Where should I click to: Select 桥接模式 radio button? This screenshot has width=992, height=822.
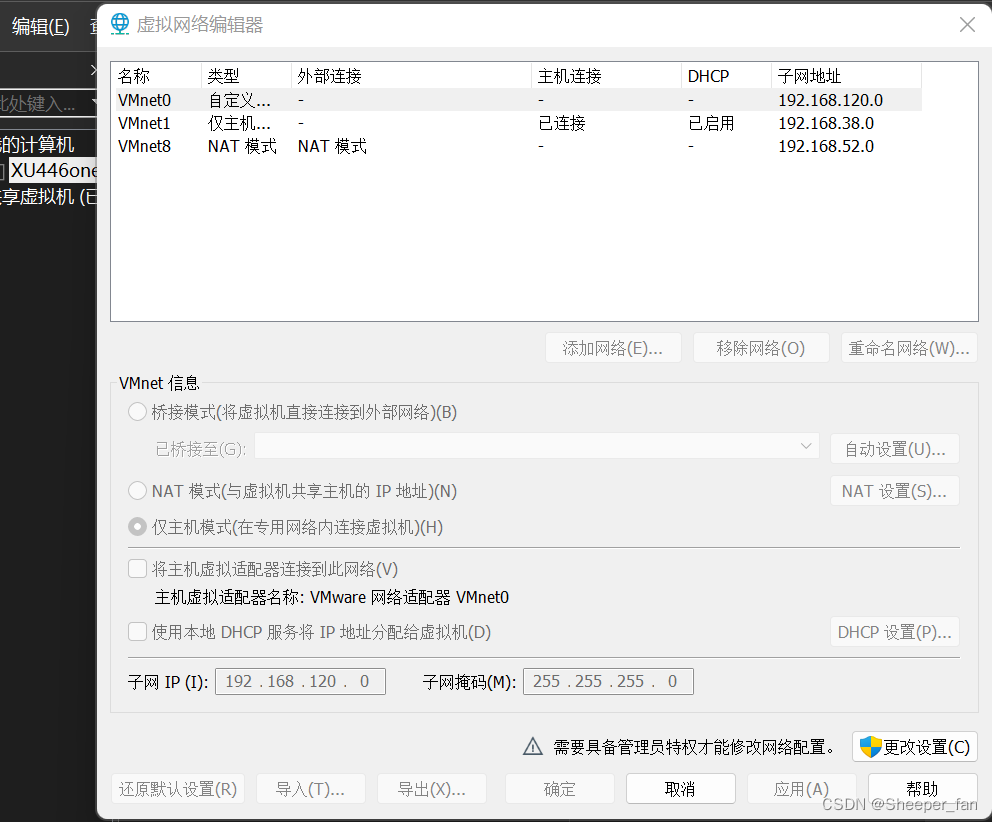click(x=137, y=412)
